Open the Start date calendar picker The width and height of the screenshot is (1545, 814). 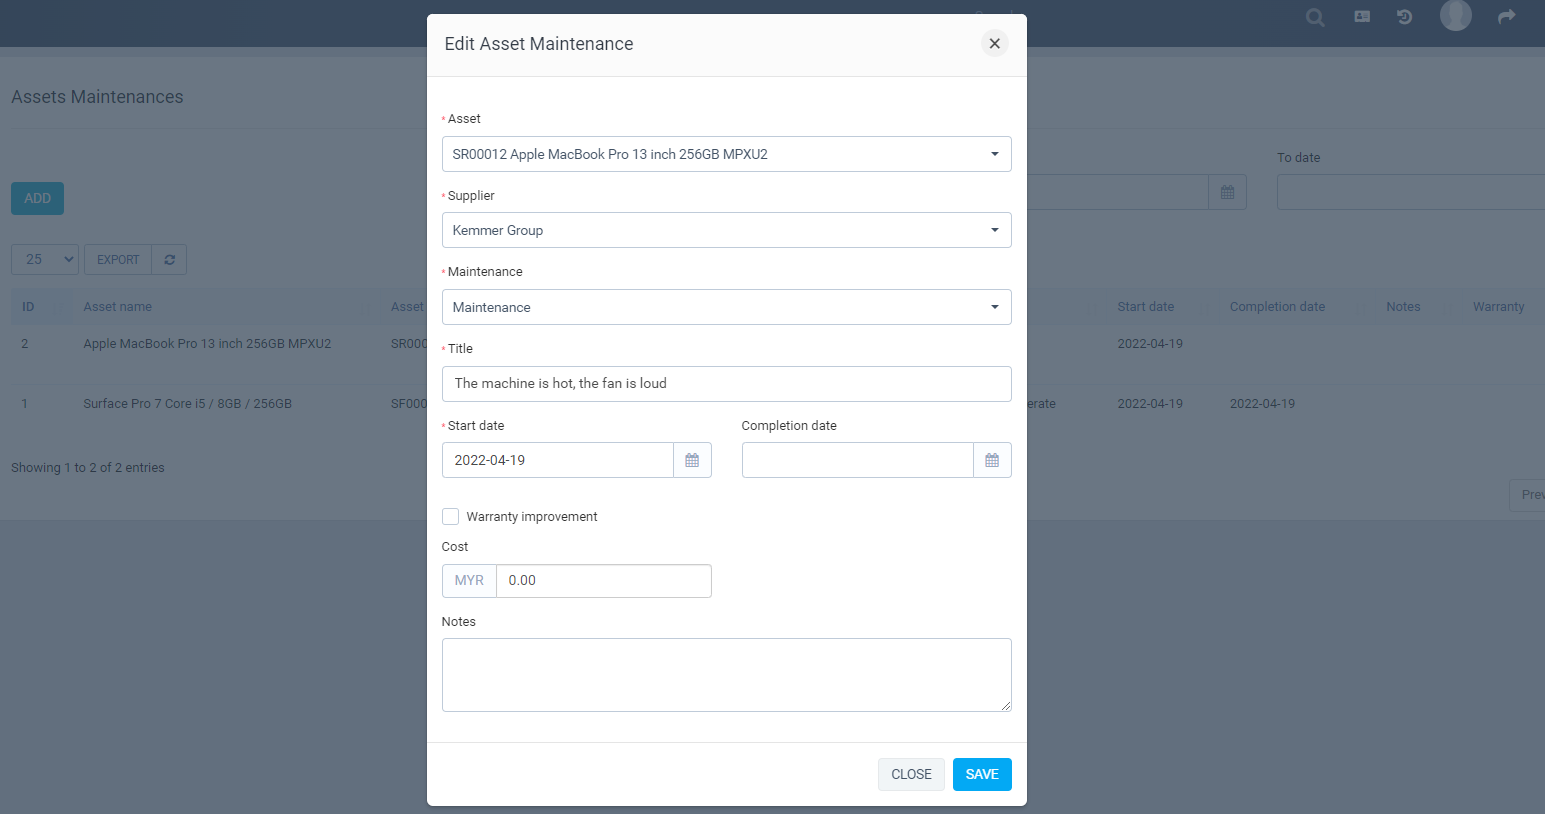tap(692, 460)
